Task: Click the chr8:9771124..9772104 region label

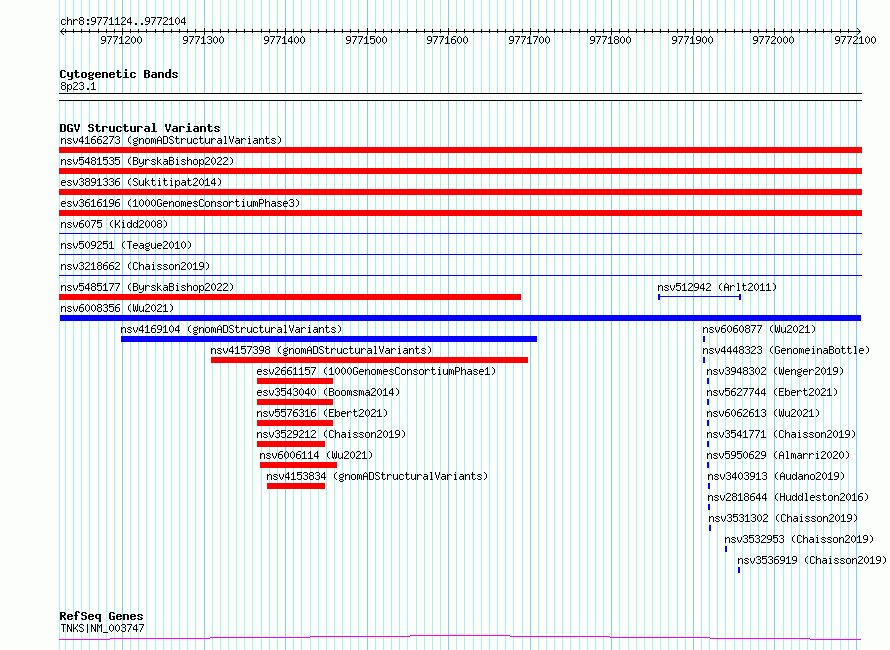Action: tap(123, 21)
